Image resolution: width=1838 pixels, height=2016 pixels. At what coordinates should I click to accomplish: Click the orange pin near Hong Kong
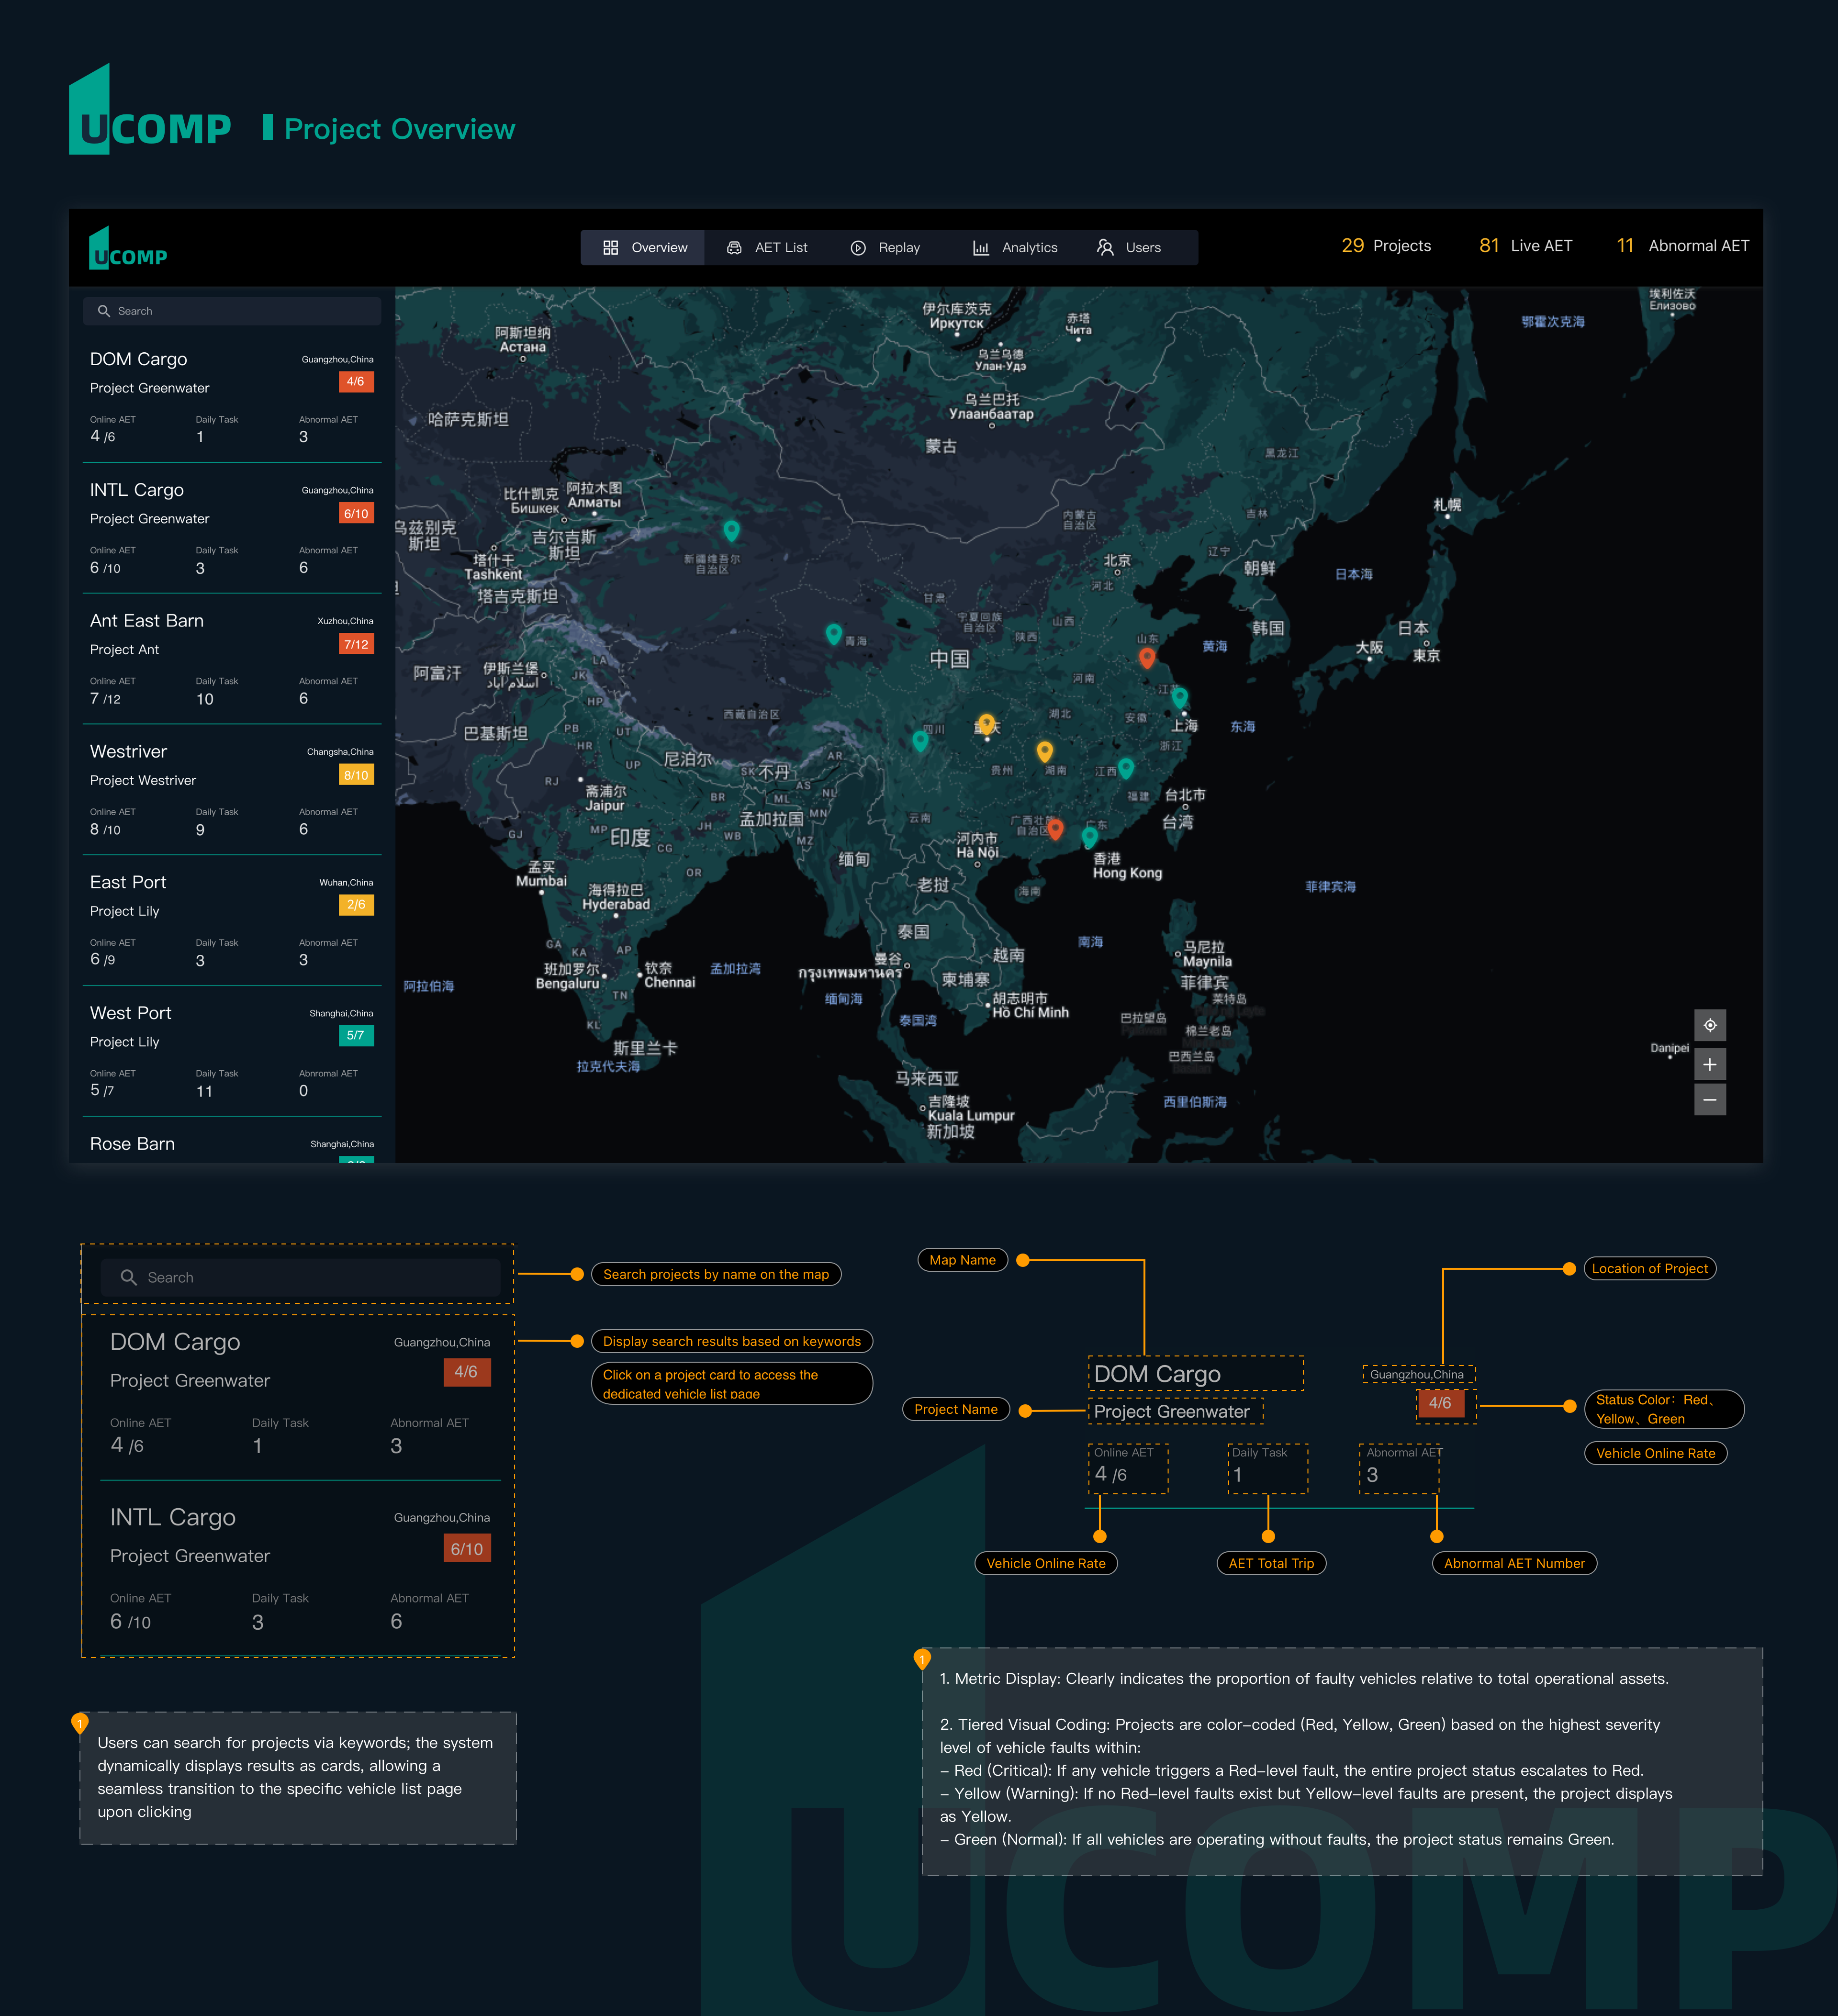click(x=1057, y=827)
